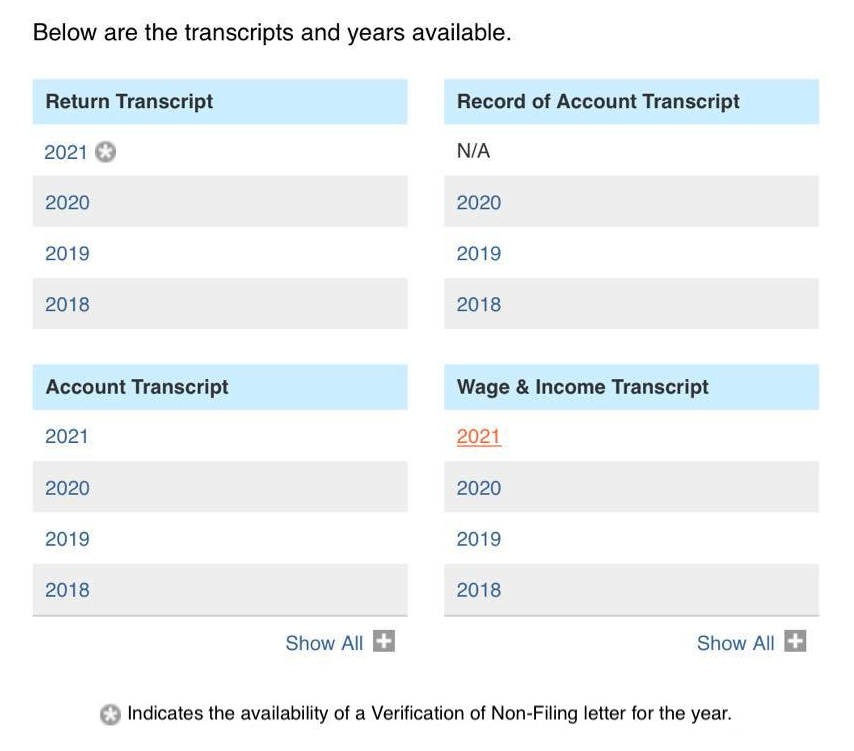Open the 2021 Return Transcript
This screenshot has height=751, width=854.
[x=66, y=152]
